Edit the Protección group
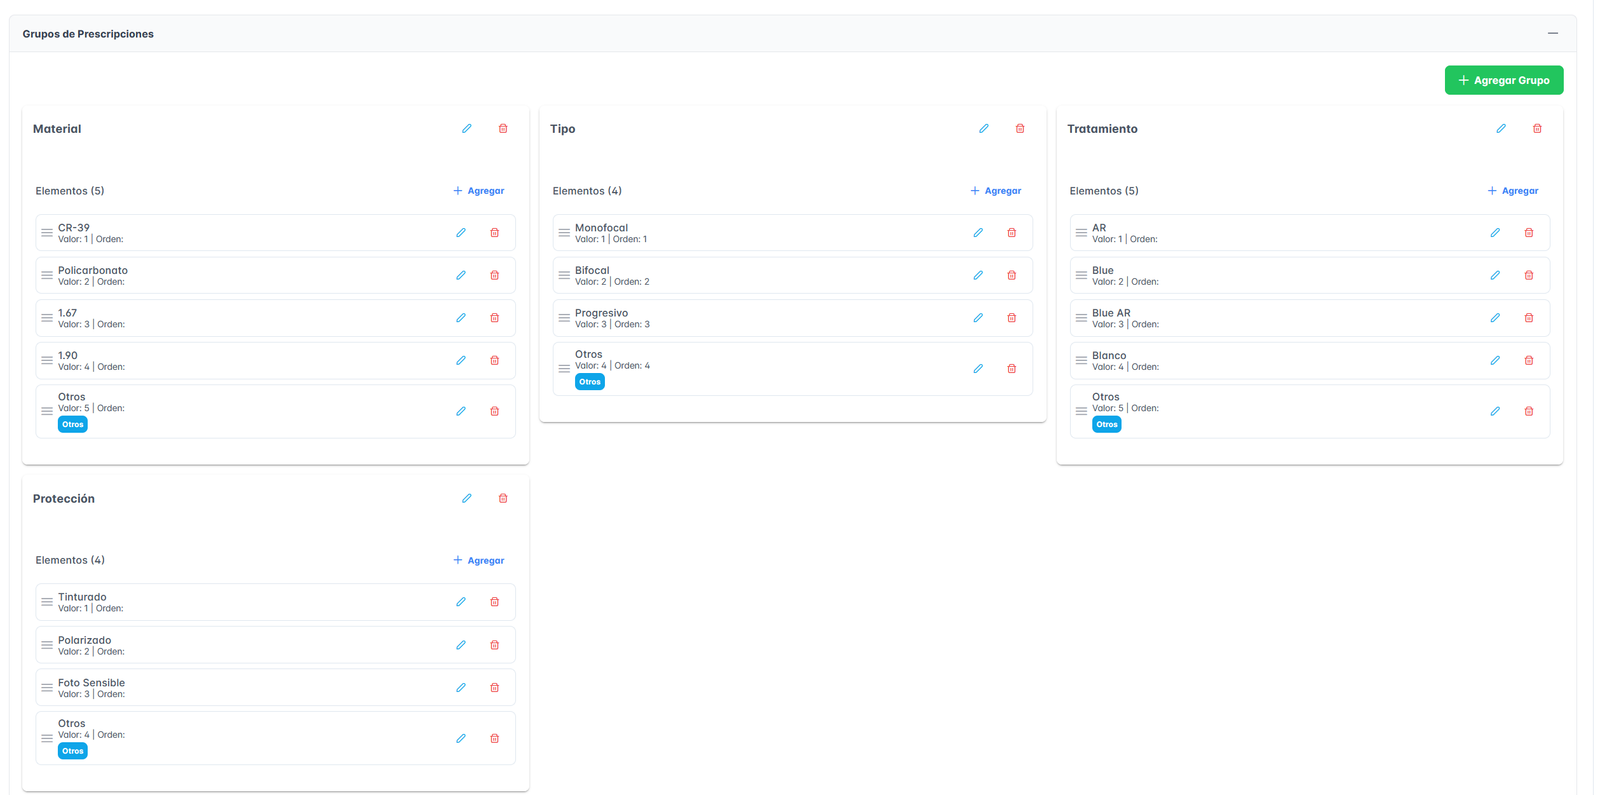 pos(466,499)
